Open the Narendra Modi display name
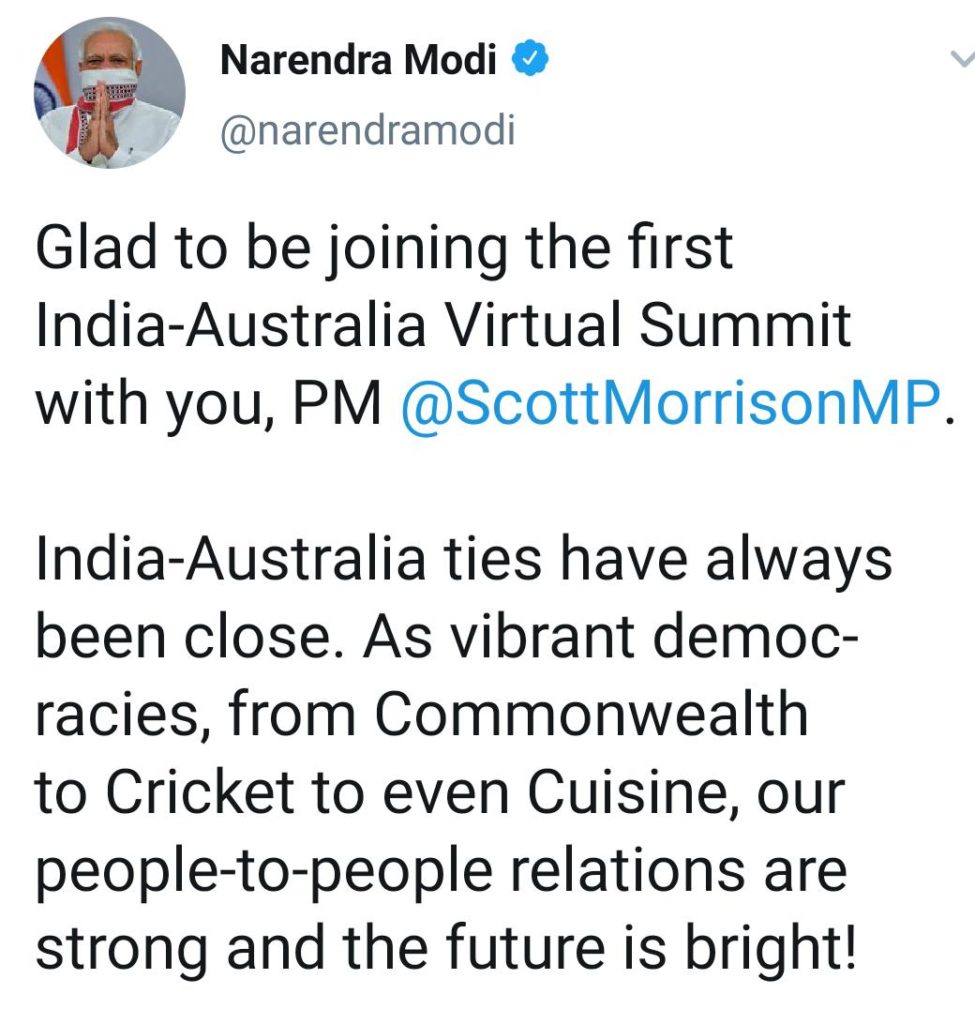This screenshot has height=1024, width=975. [358, 62]
